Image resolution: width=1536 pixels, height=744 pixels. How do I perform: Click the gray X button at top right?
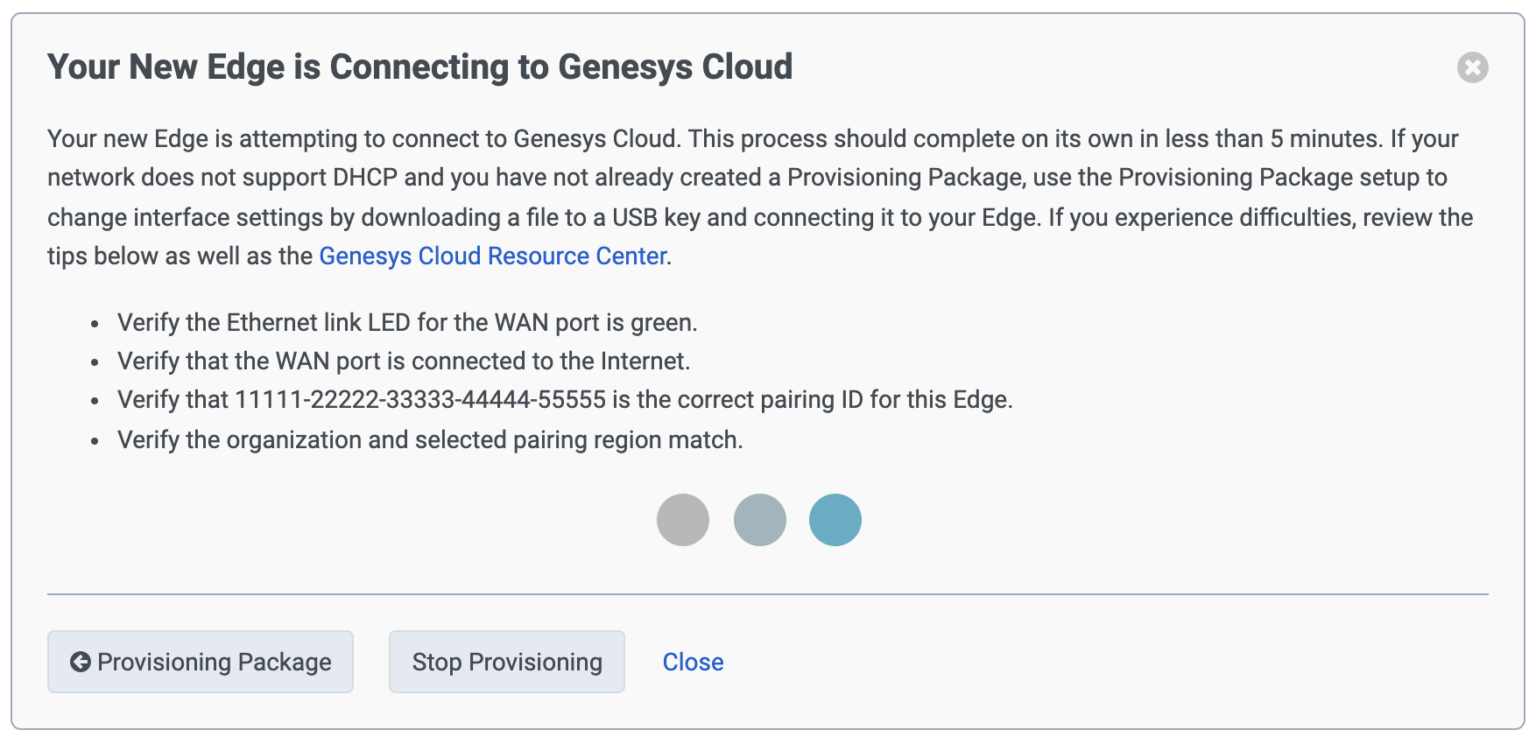coord(1473,68)
